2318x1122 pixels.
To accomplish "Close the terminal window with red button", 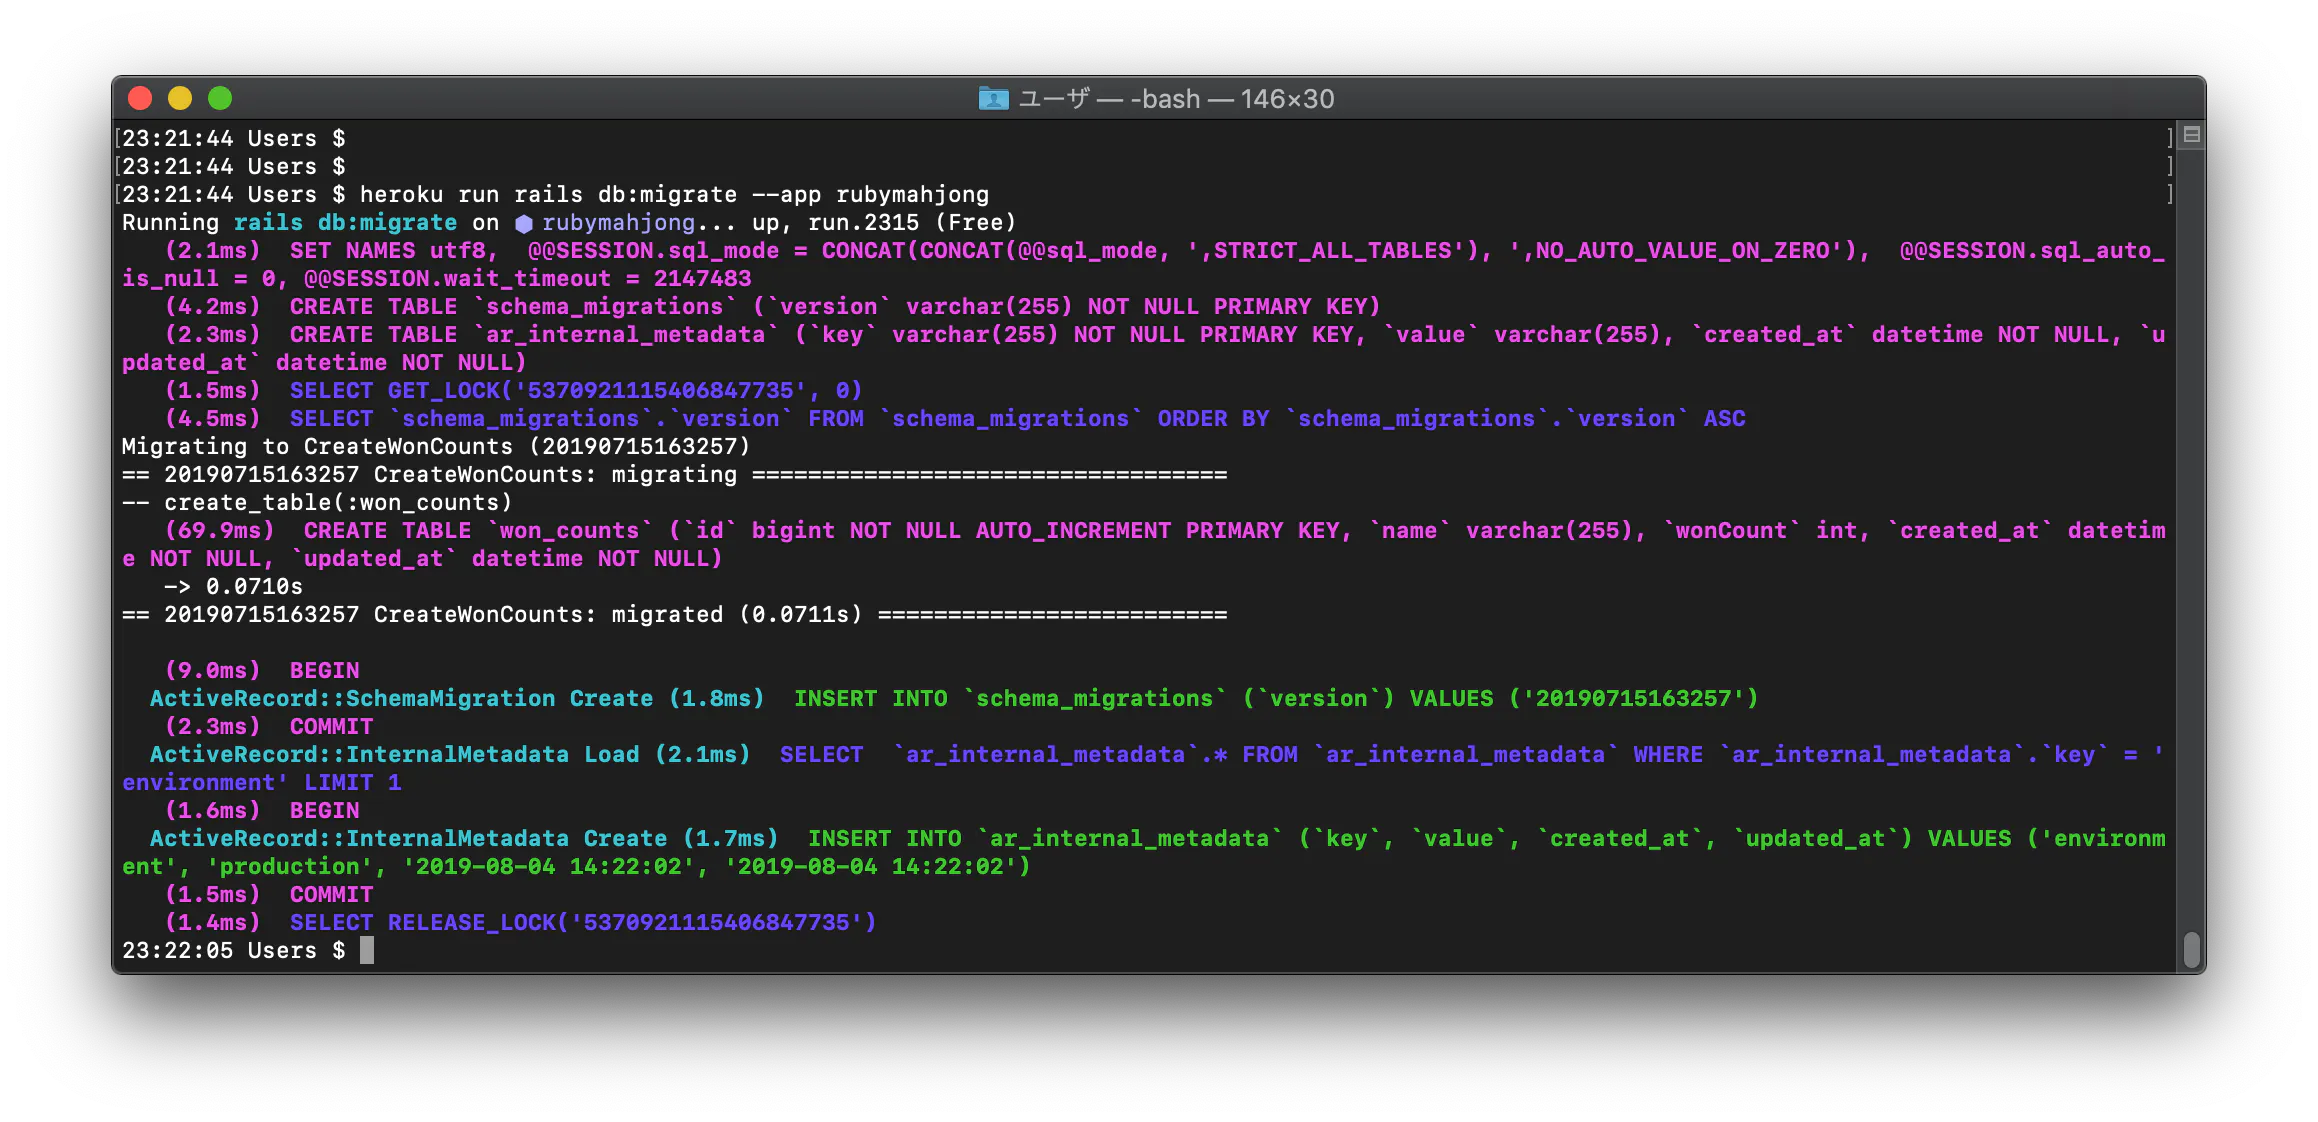I will click(140, 98).
